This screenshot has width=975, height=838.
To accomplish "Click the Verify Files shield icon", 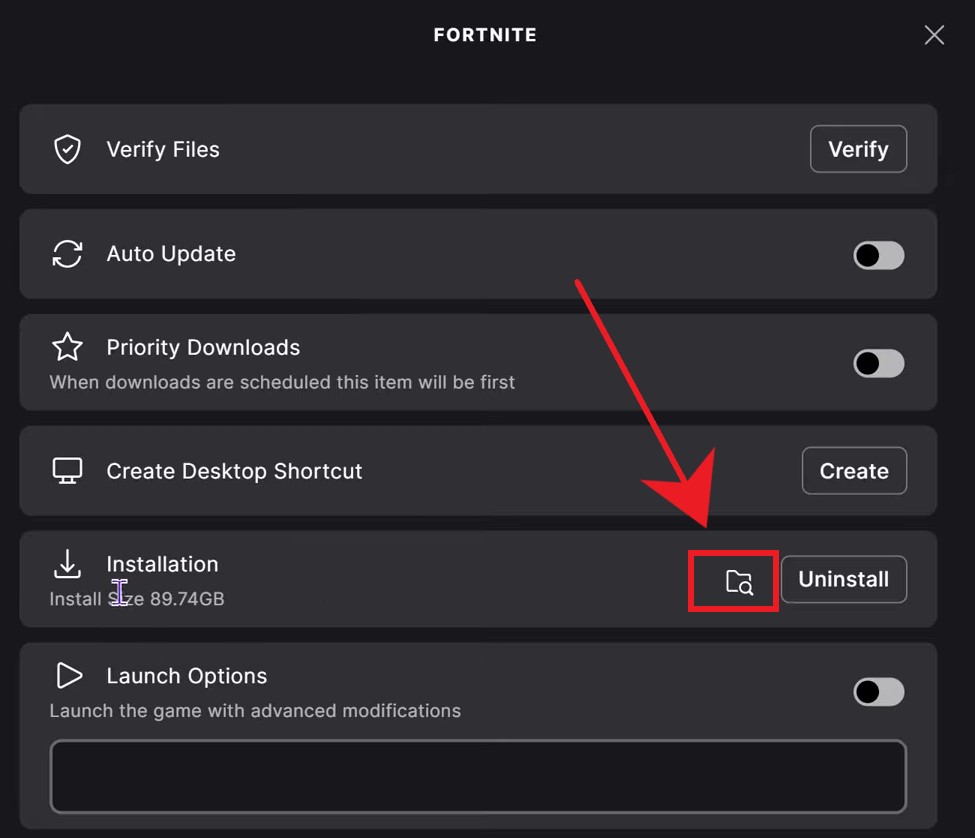I will click(67, 150).
